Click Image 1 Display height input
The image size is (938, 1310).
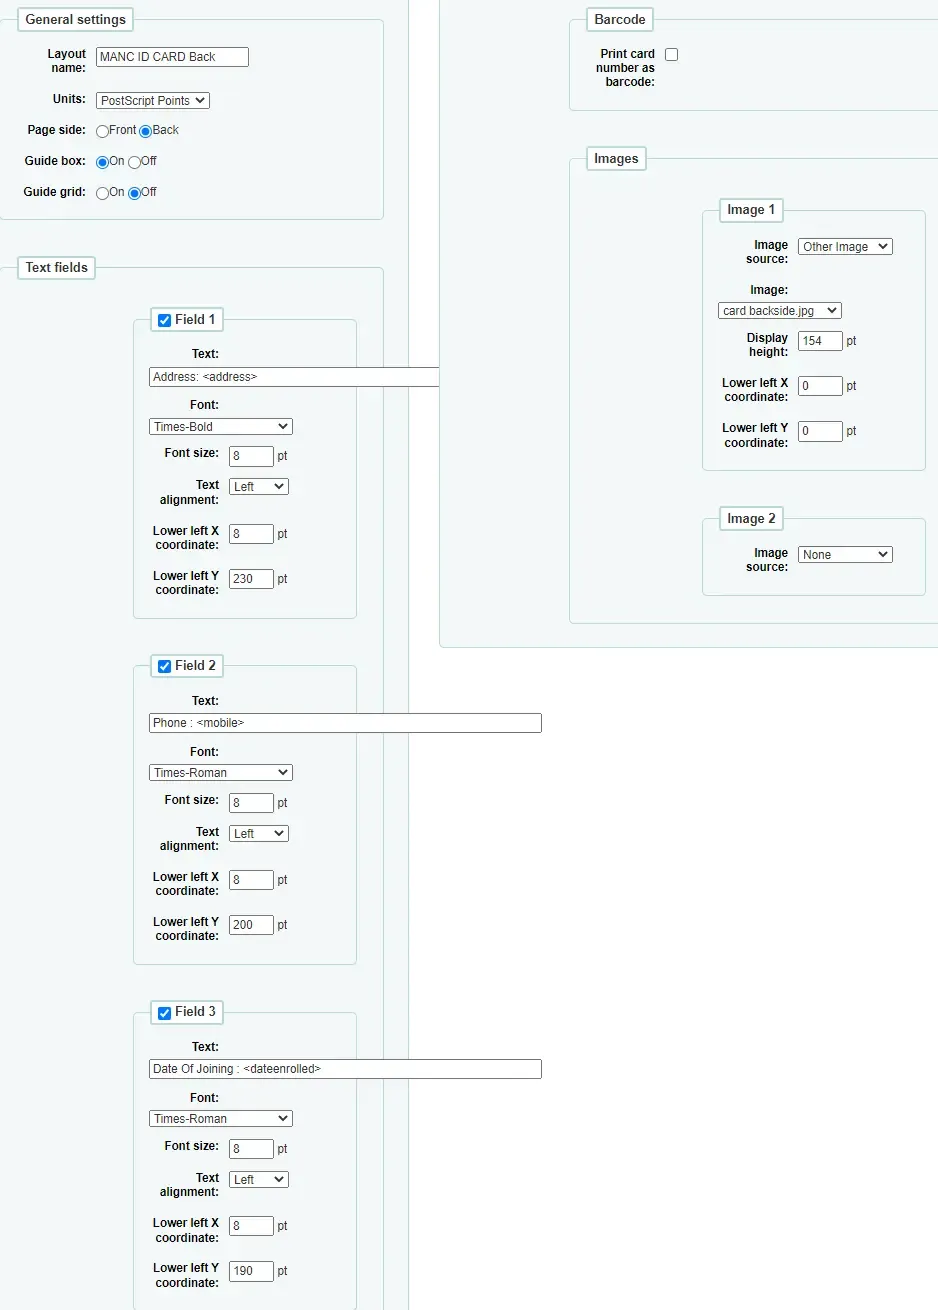(820, 341)
